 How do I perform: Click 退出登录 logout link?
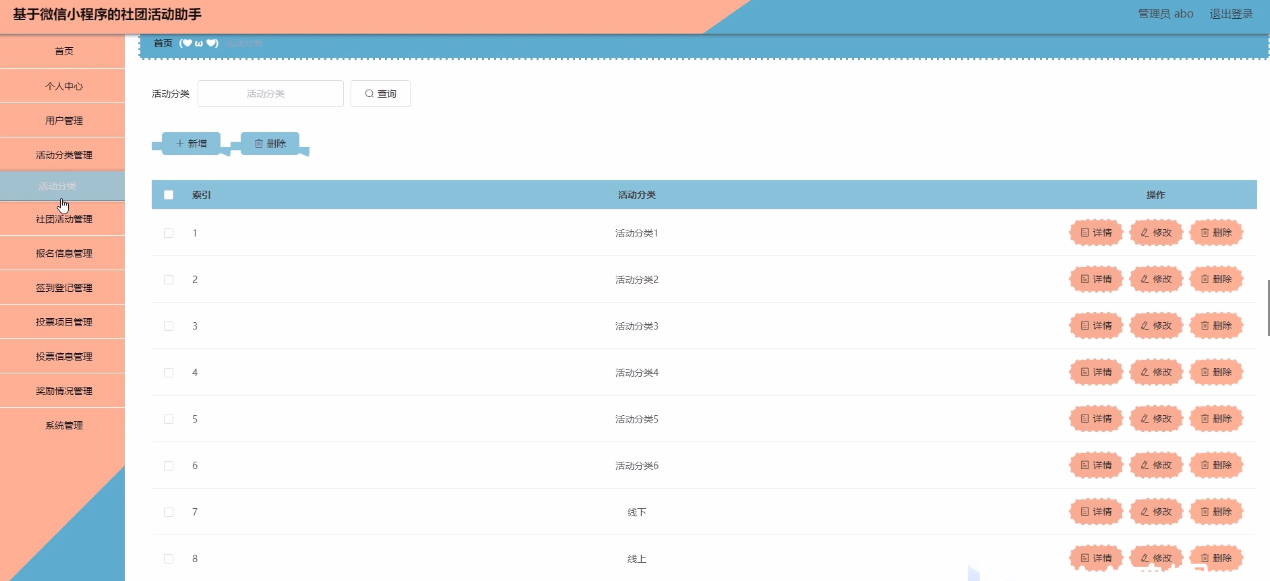1231,14
